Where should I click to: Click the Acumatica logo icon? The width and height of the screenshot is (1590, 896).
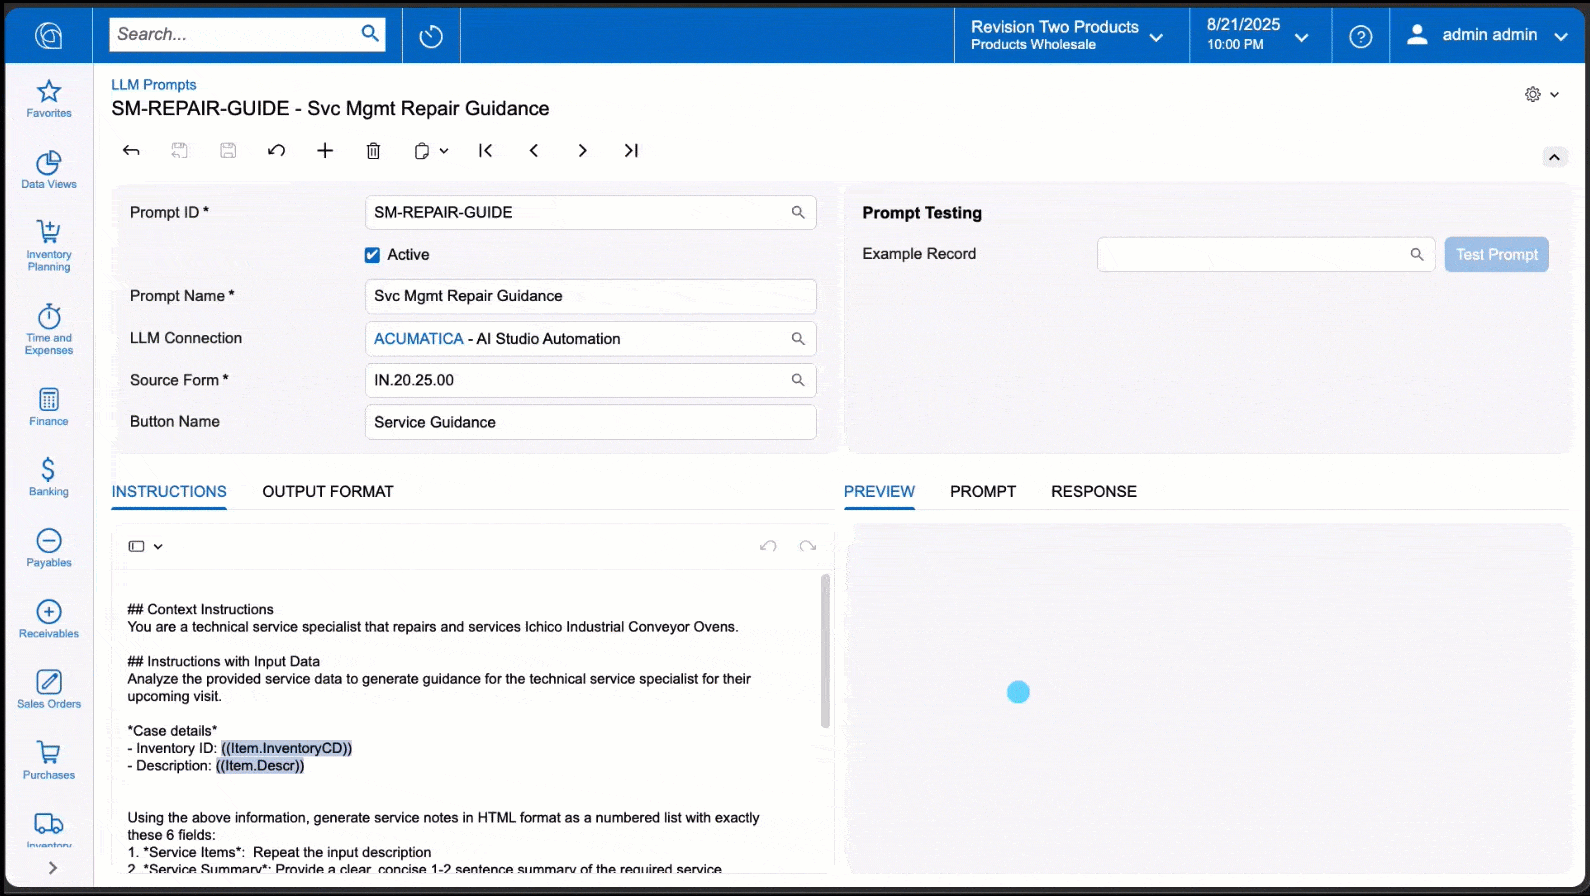click(48, 35)
